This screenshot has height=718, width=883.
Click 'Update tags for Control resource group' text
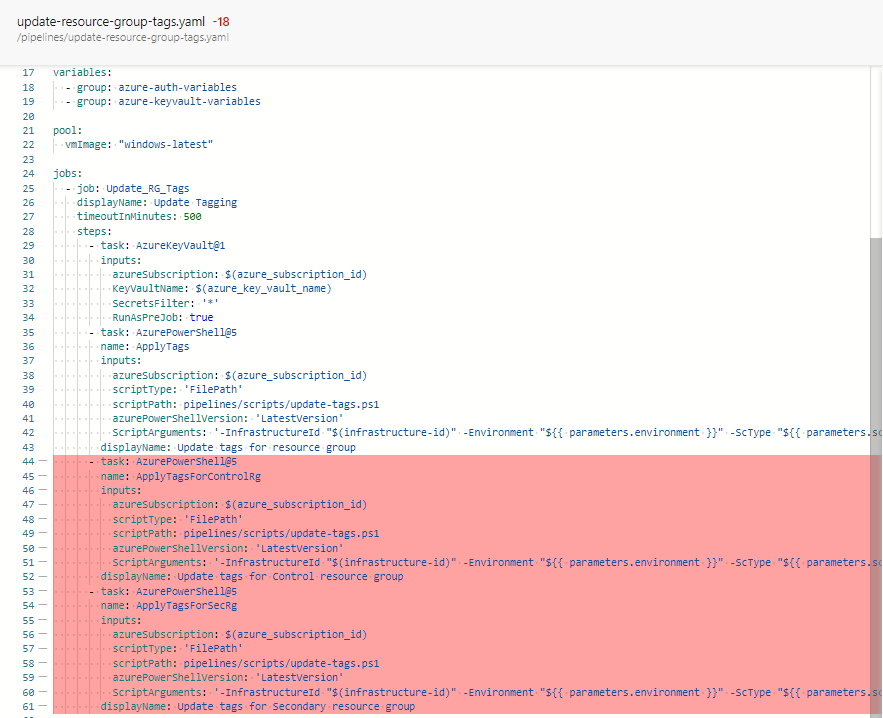[290, 577]
